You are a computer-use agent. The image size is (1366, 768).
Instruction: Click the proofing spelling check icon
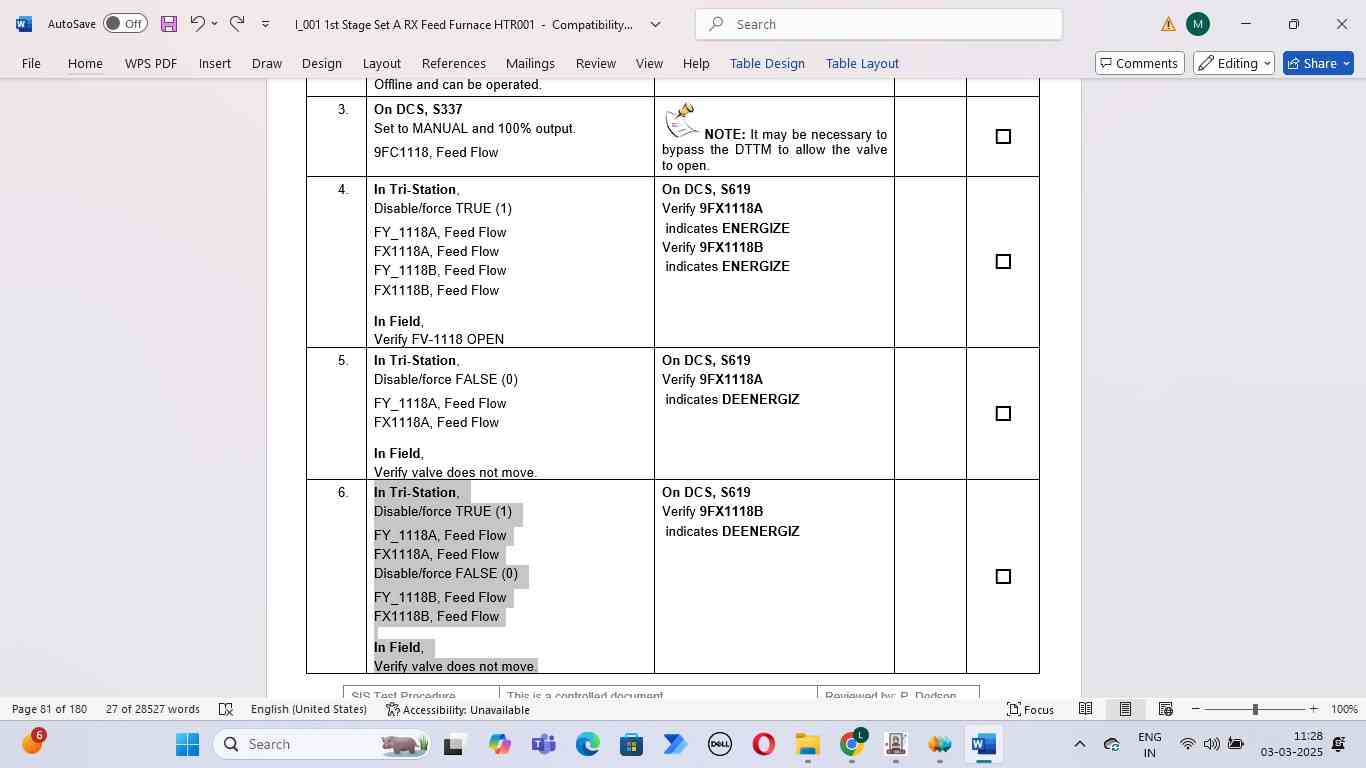coord(226,709)
